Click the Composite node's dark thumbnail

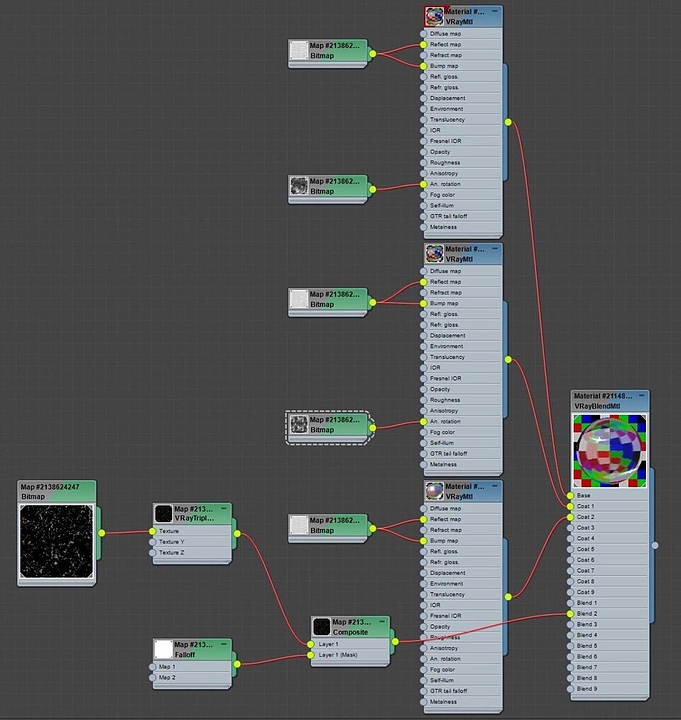321,627
